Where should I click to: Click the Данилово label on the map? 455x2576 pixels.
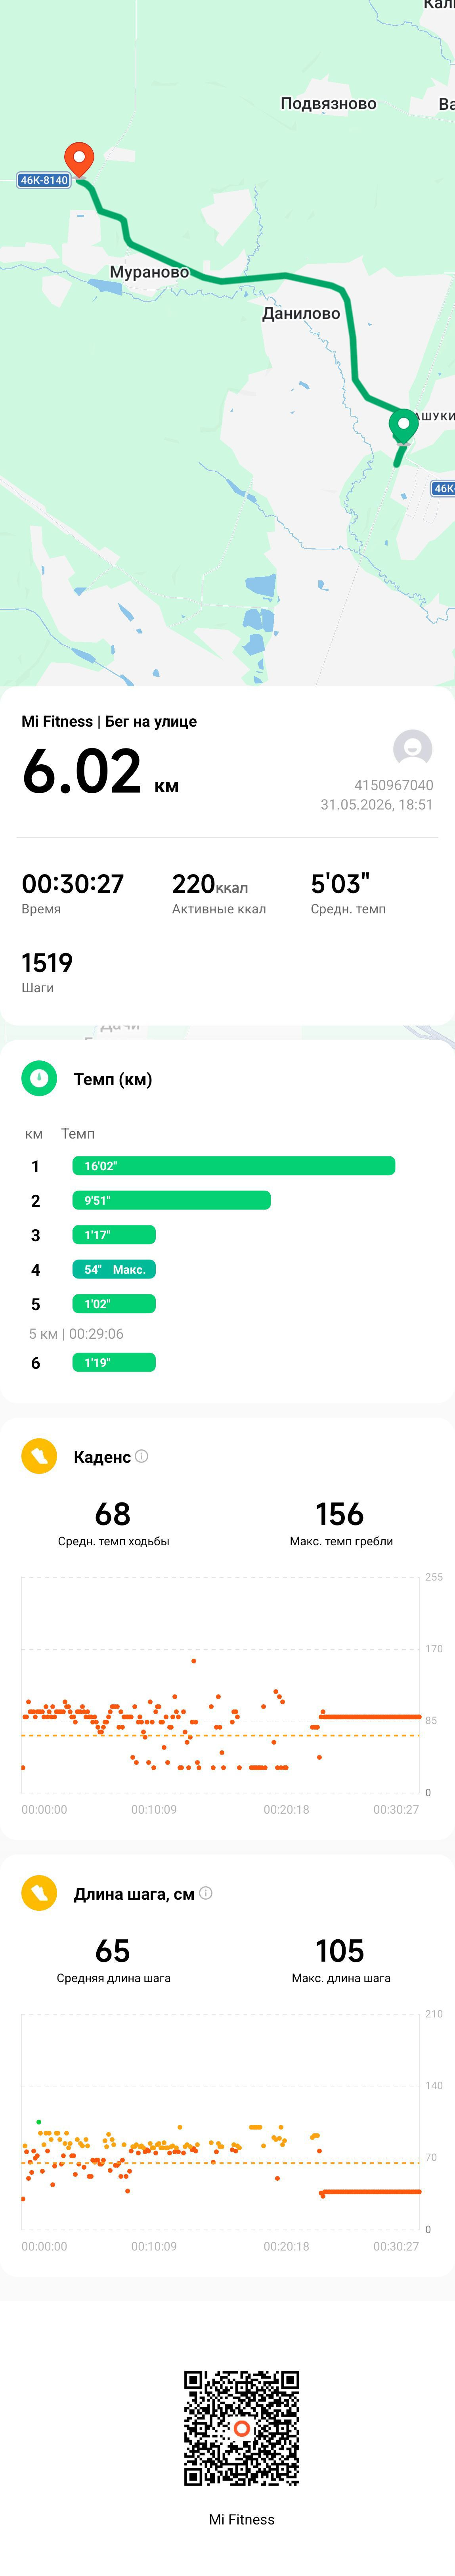pyautogui.click(x=301, y=314)
